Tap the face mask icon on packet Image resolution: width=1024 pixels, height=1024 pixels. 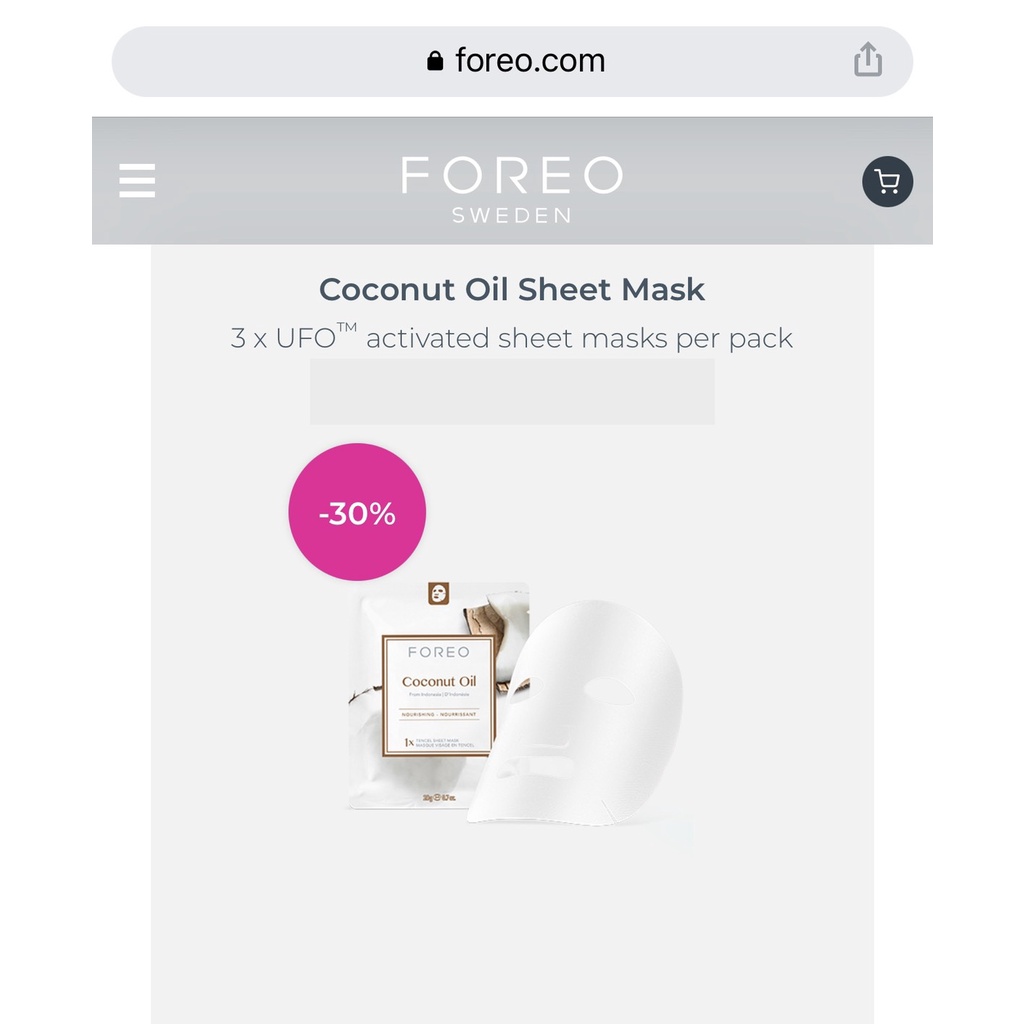tap(438, 594)
